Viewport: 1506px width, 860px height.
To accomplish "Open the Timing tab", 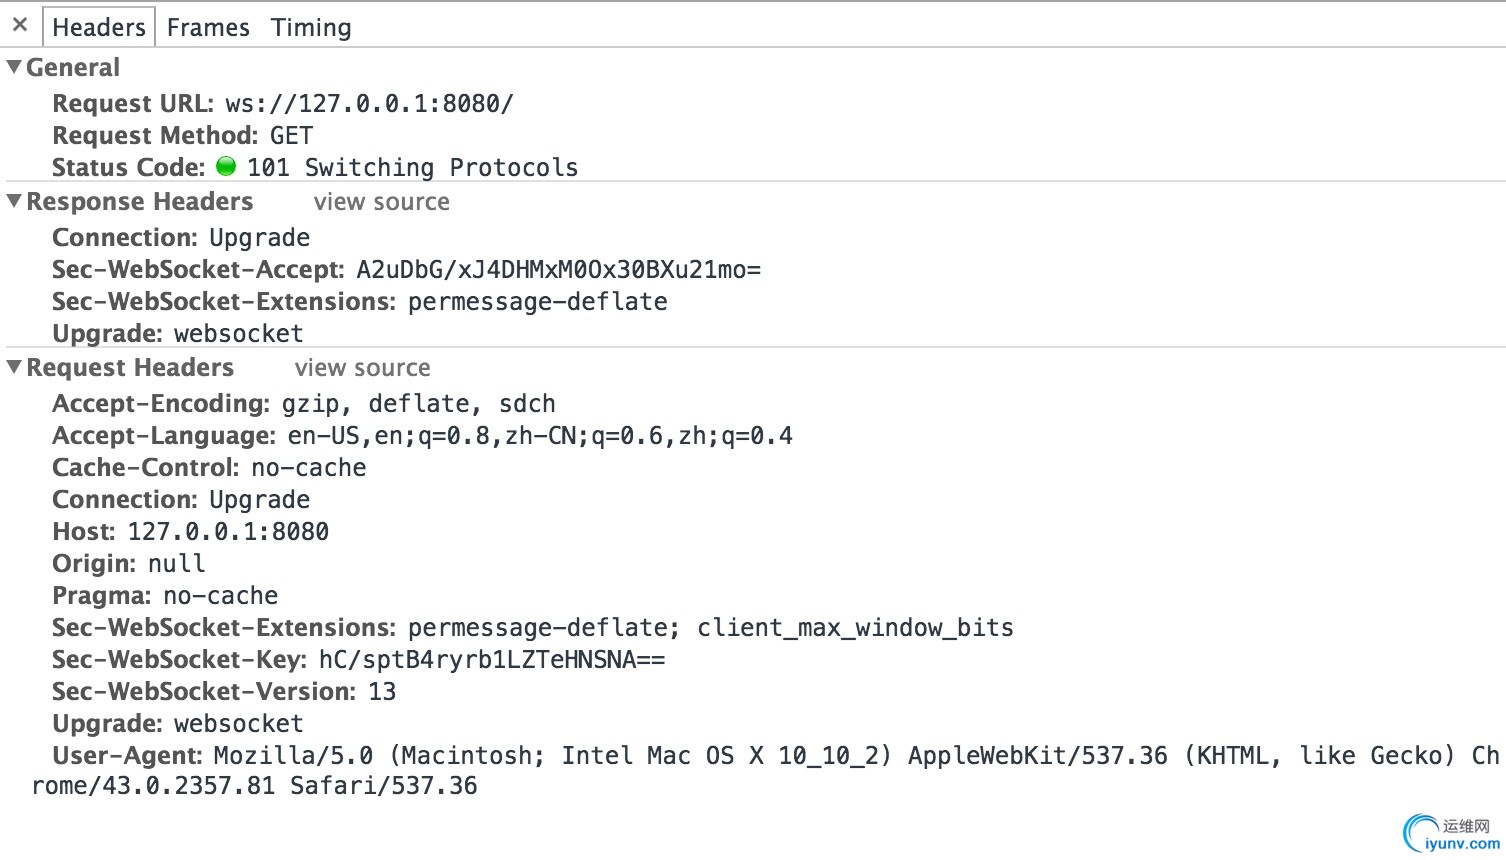I will tap(311, 27).
